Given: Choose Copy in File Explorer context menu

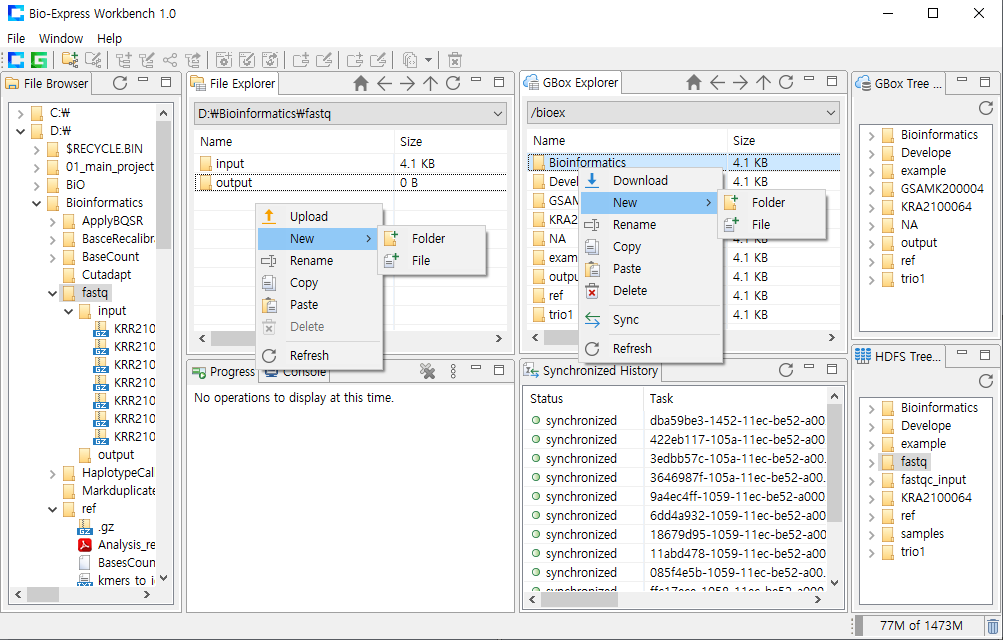Looking at the screenshot, I should [x=320, y=283].
